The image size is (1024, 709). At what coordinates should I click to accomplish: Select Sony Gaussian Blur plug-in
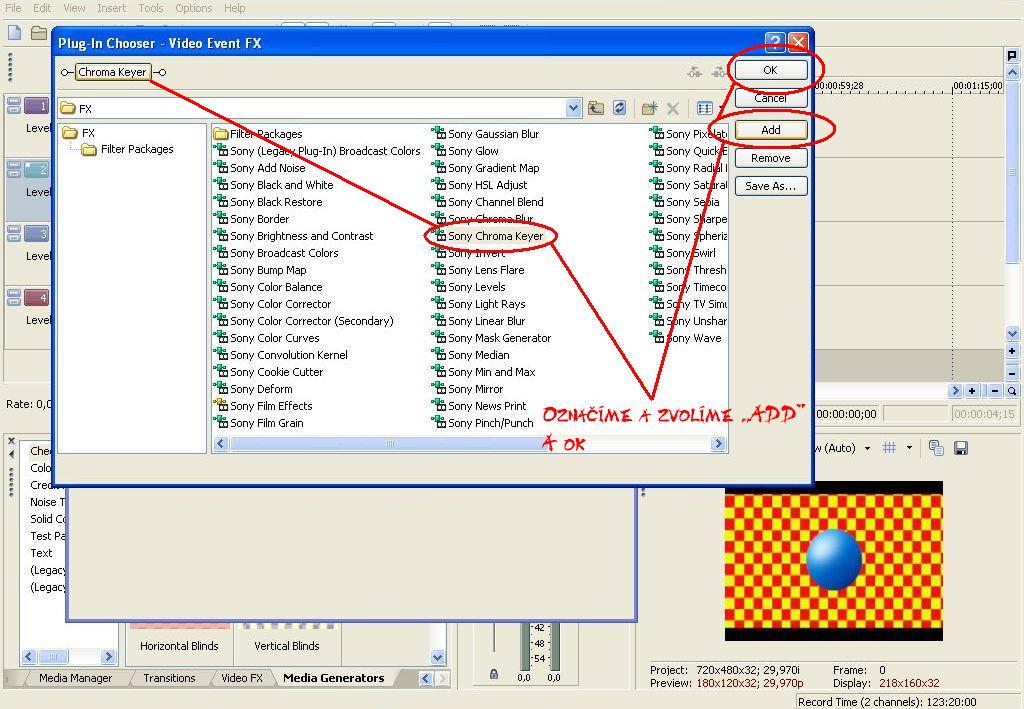pos(486,134)
